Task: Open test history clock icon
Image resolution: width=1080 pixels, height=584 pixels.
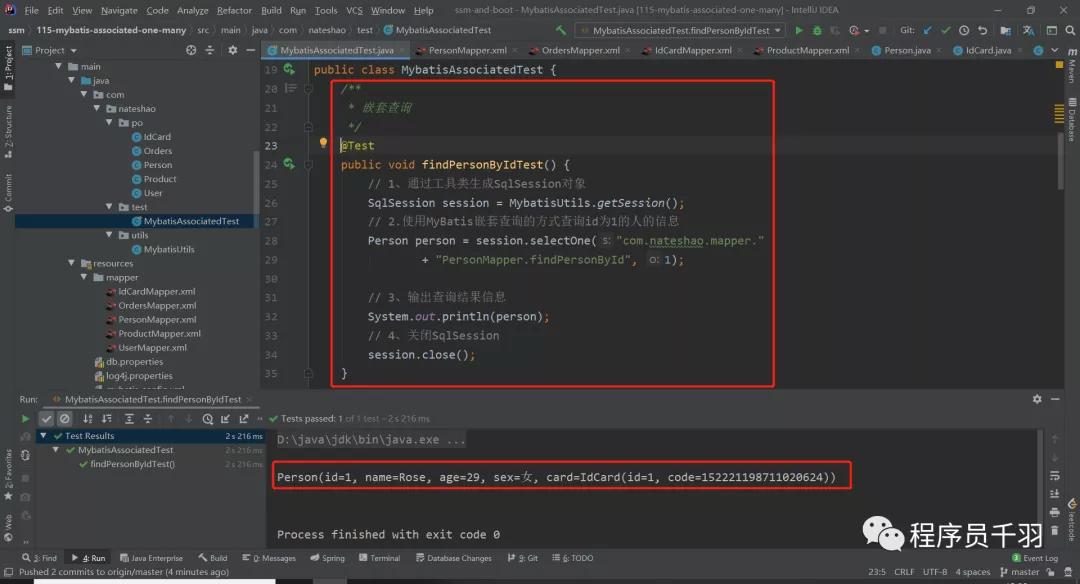Action: point(207,419)
